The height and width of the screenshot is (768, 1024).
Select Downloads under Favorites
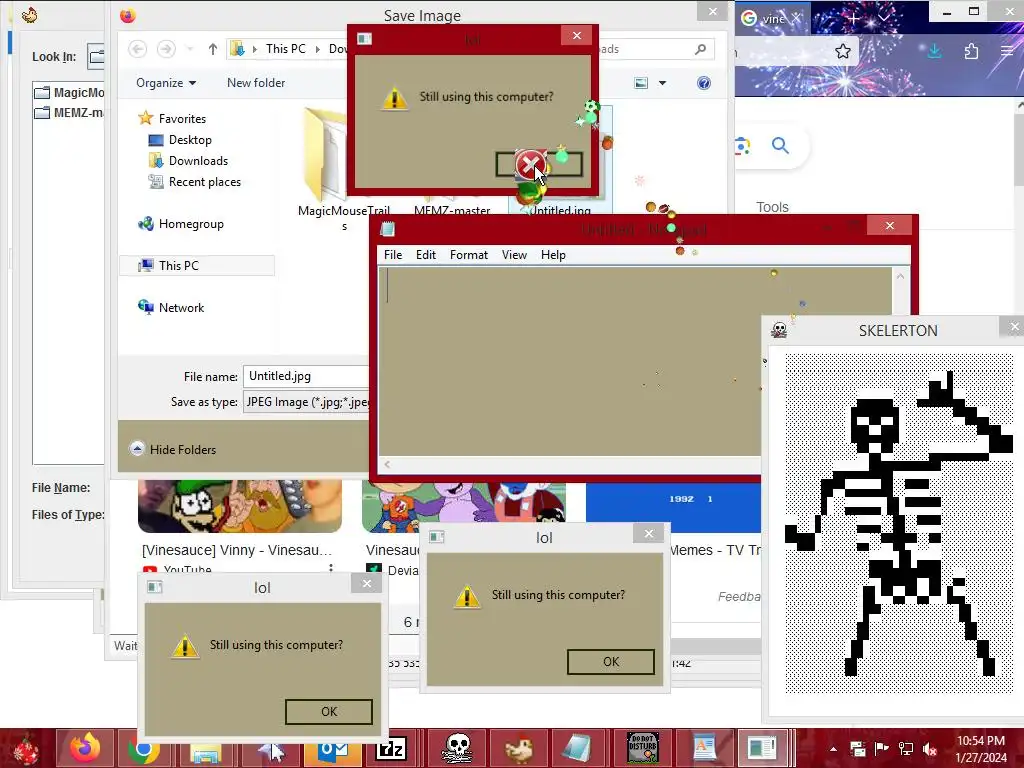coord(188,161)
